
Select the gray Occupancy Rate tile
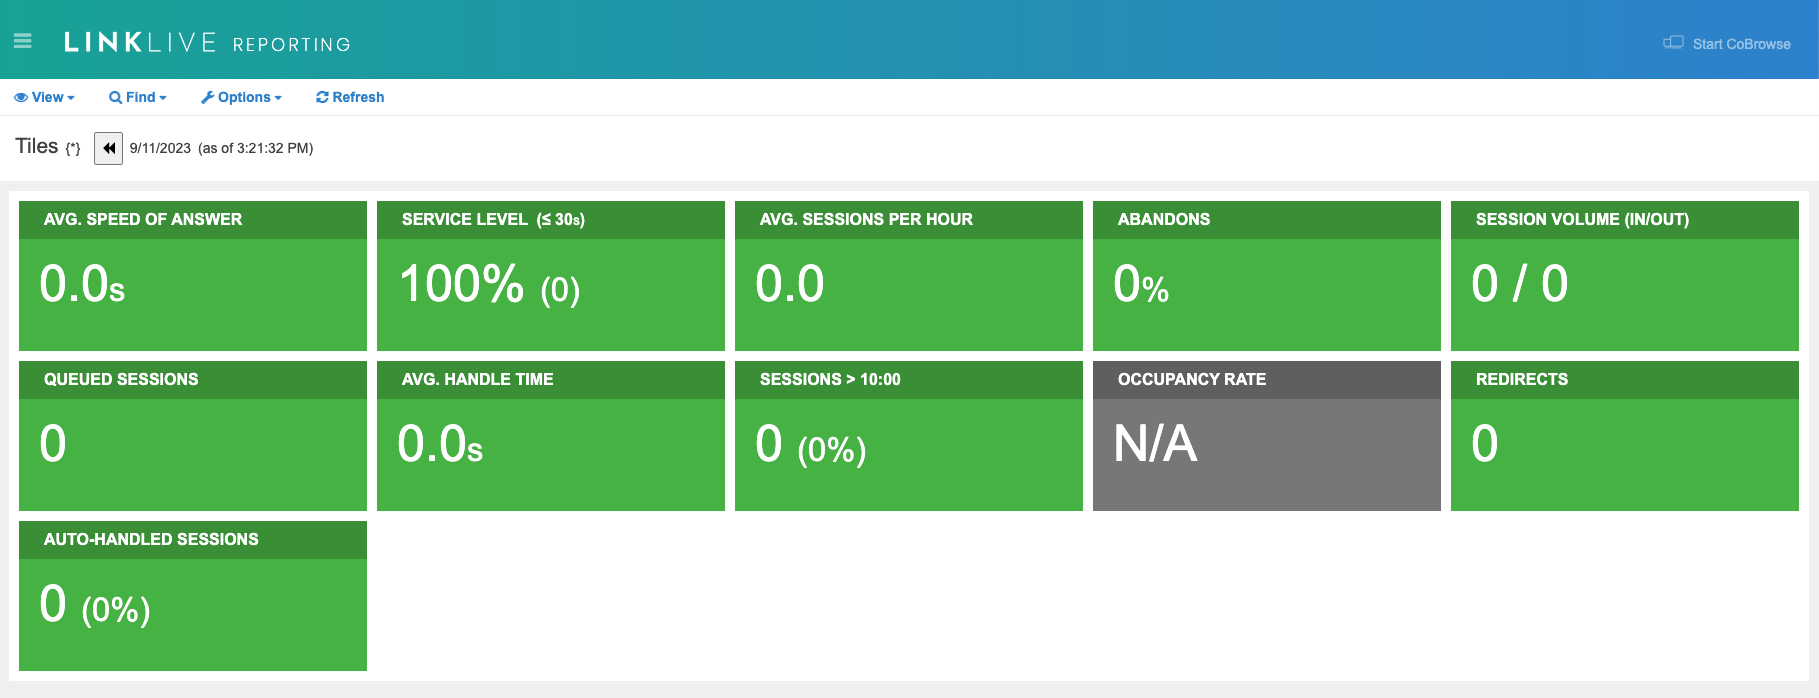[x=1267, y=436]
